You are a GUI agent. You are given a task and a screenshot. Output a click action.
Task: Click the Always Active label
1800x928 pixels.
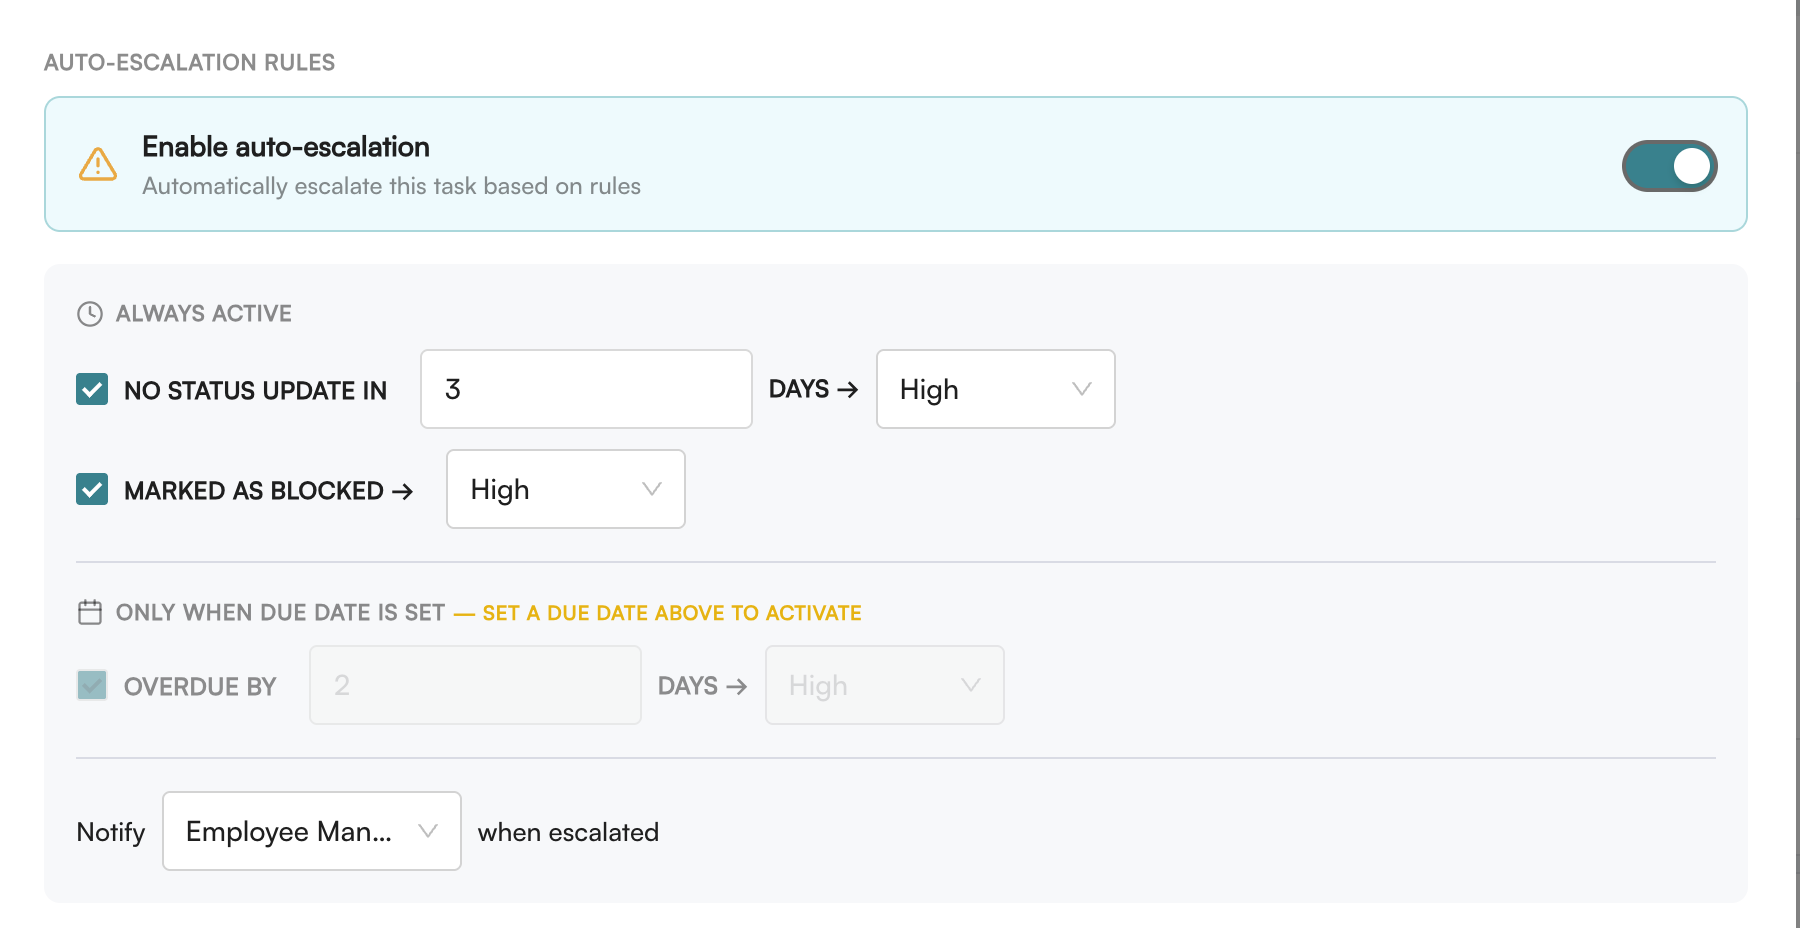point(204,314)
